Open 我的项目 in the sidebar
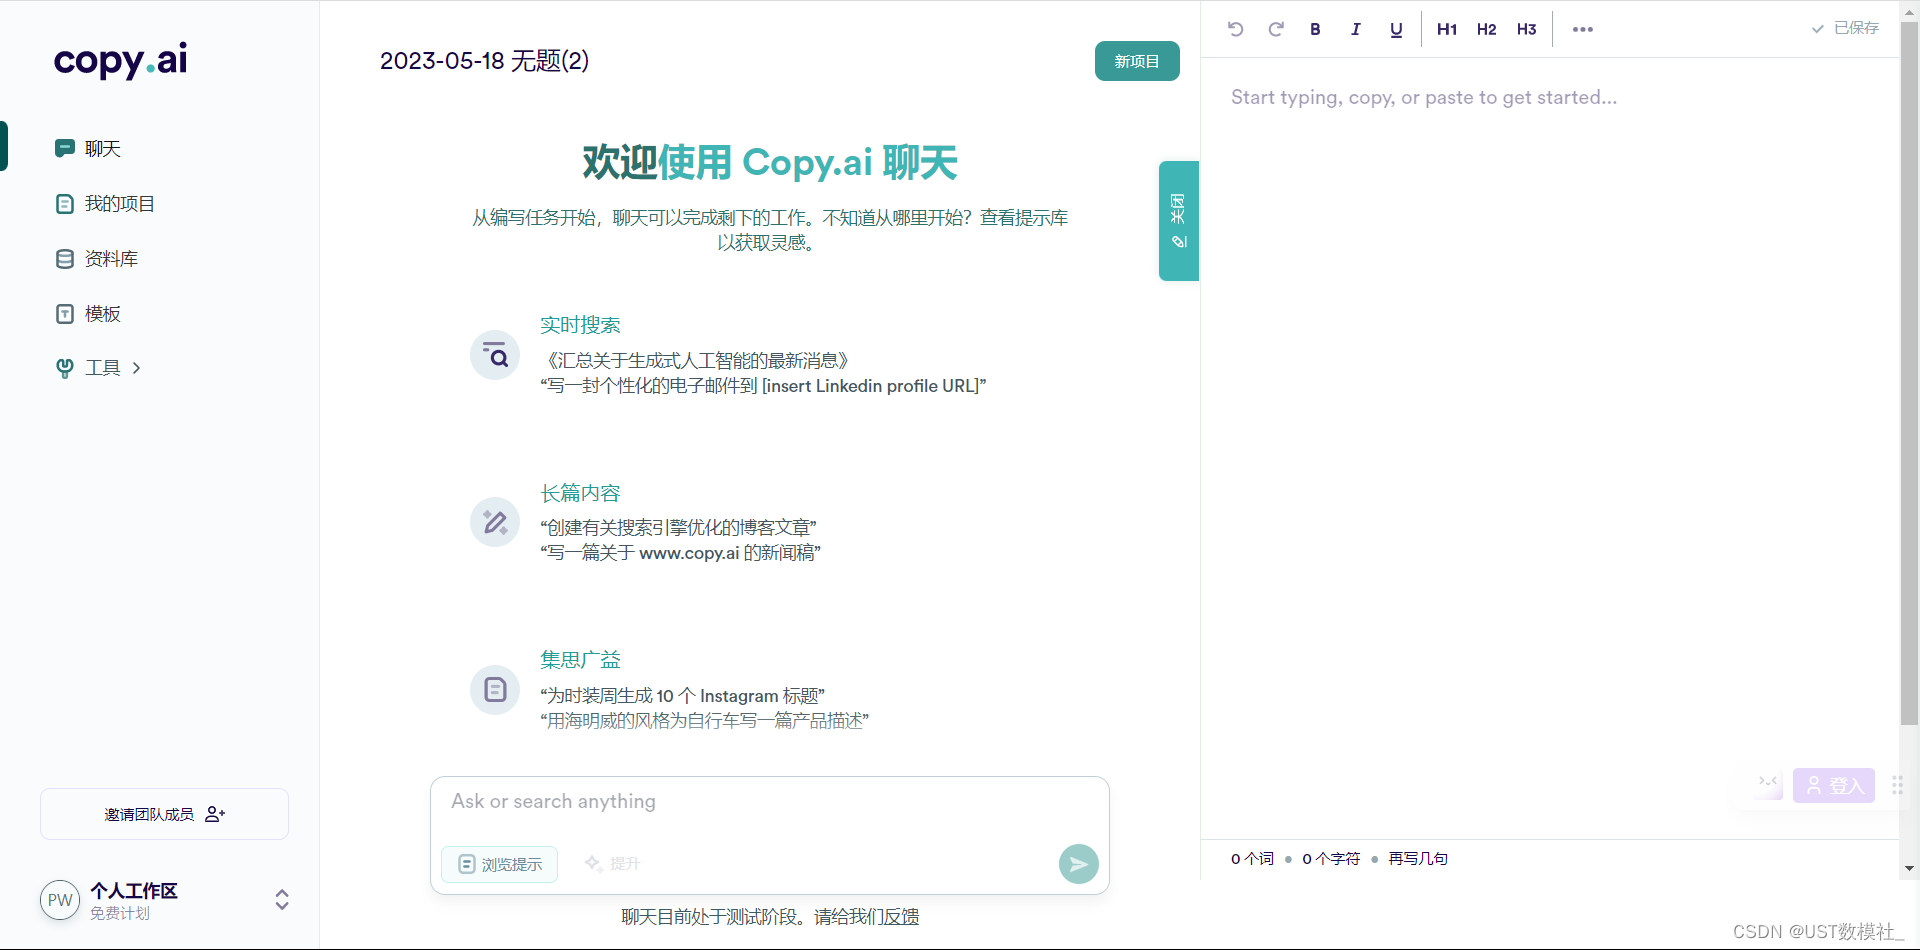The width and height of the screenshot is (1920, 950). point(105,204)
